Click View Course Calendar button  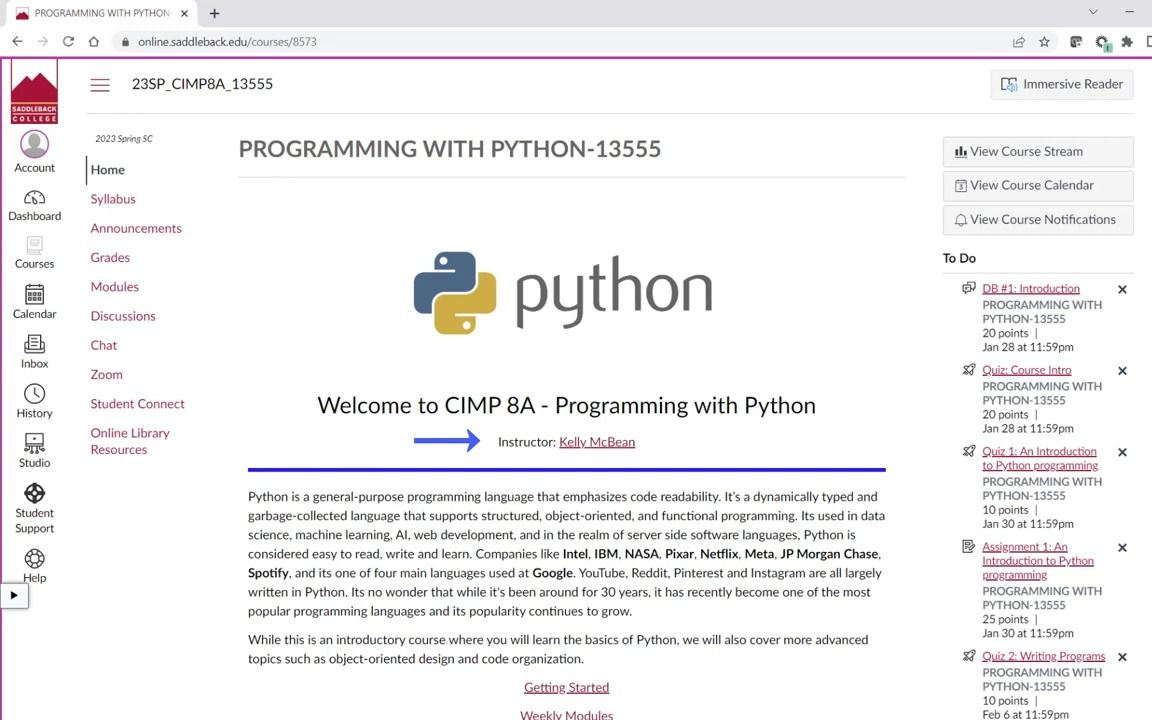coord(1037,185)
